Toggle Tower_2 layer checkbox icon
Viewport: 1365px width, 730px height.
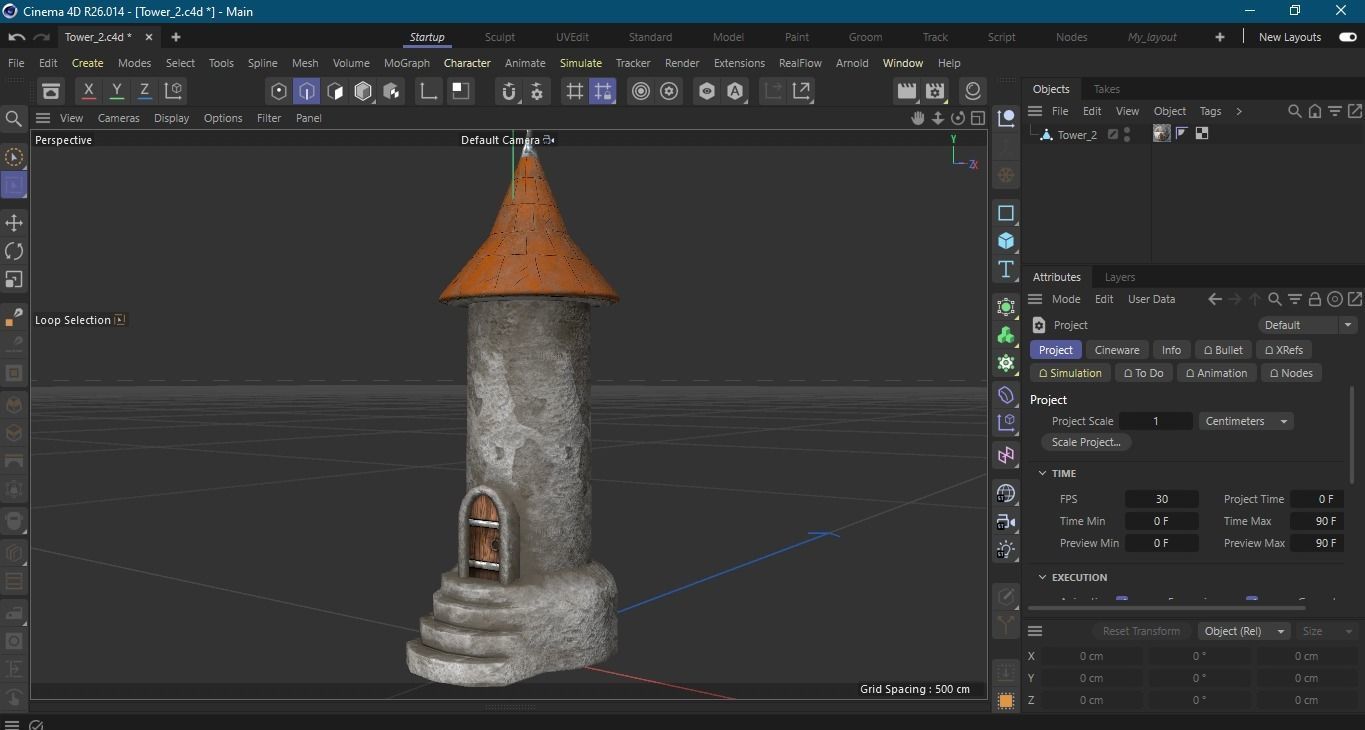click(x=1112, y=134)
